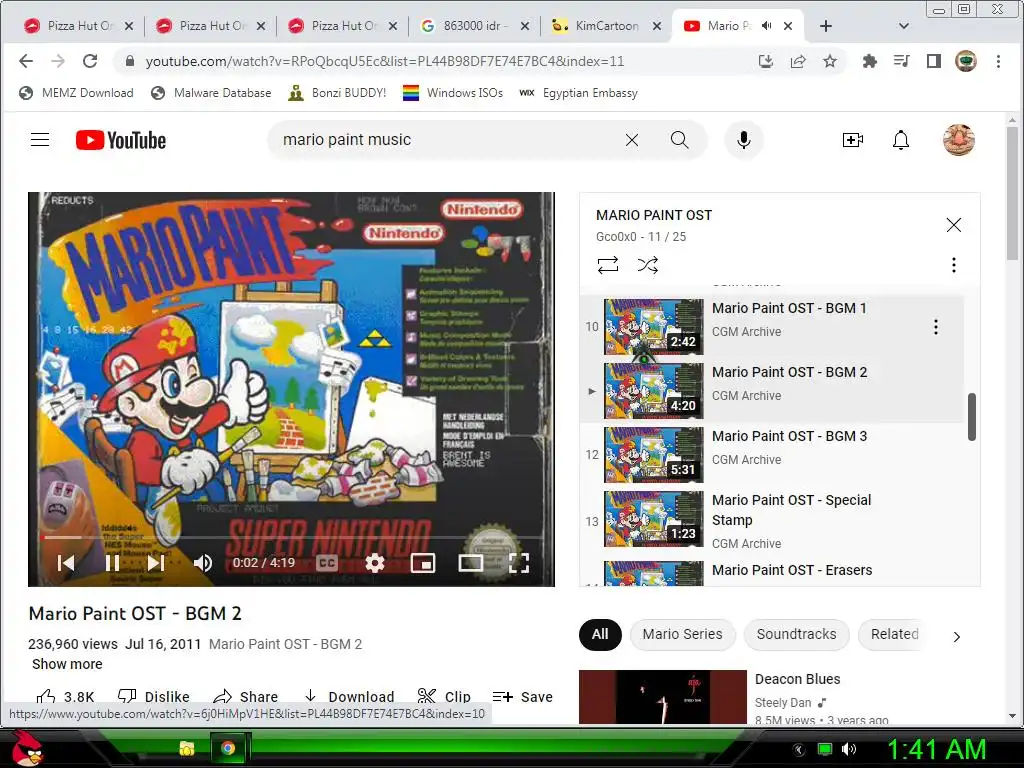This screenshot has height=768, width=1024.
Task: Toggle shuffle playlist
Action: pyautogui.click(x=647, y=265)
